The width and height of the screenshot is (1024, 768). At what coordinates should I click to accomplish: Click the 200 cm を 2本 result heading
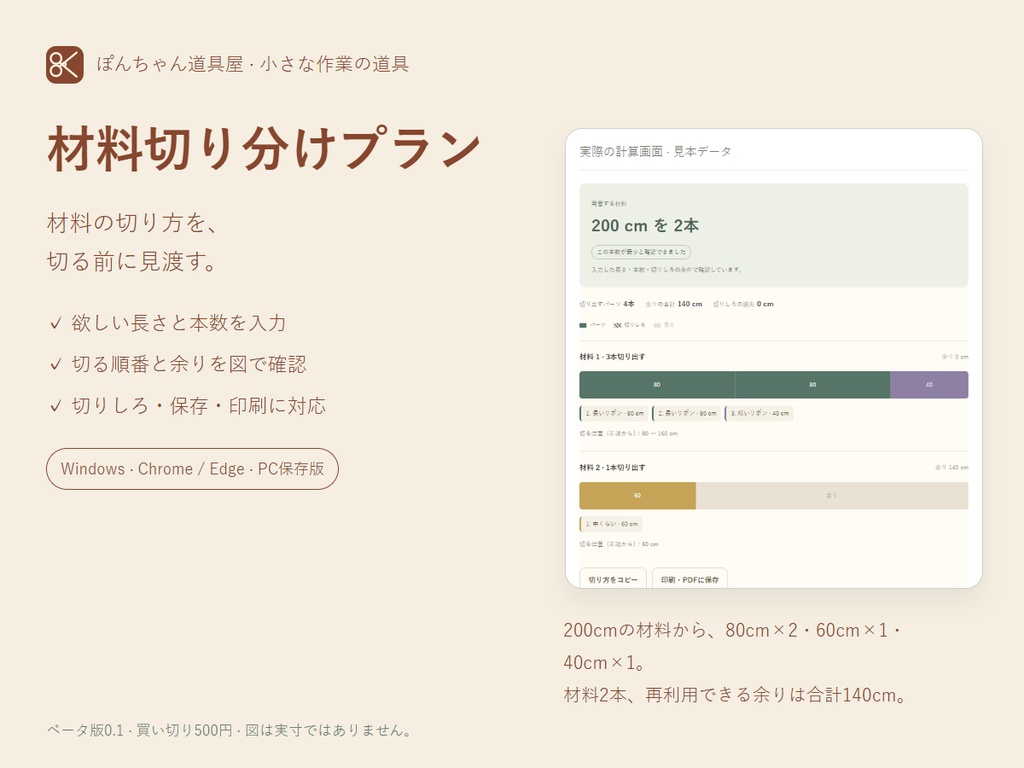pos(645,225)
